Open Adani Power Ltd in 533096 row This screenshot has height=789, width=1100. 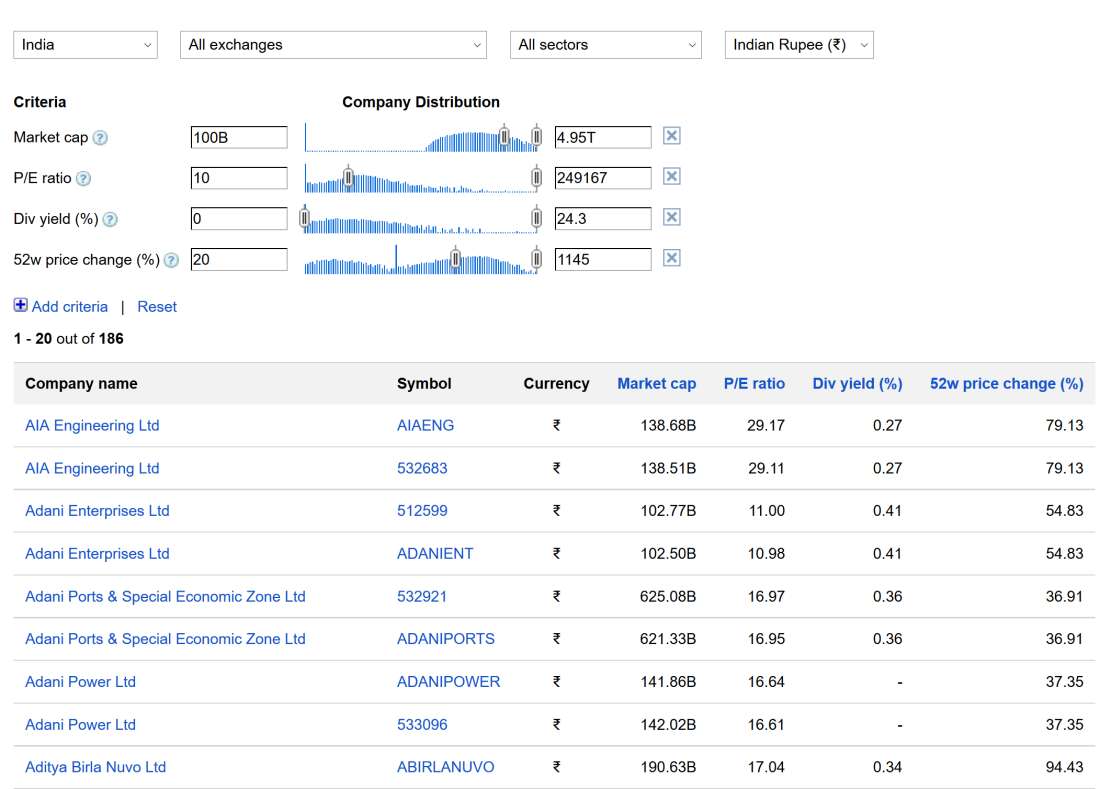coord(81,725)
